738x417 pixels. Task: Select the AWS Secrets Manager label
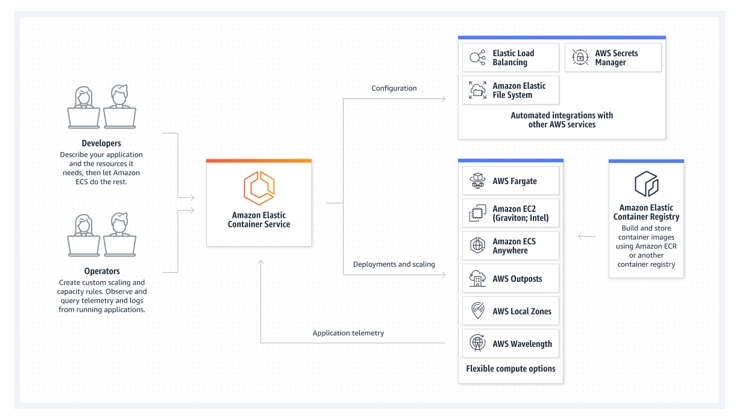coord(616,58)
